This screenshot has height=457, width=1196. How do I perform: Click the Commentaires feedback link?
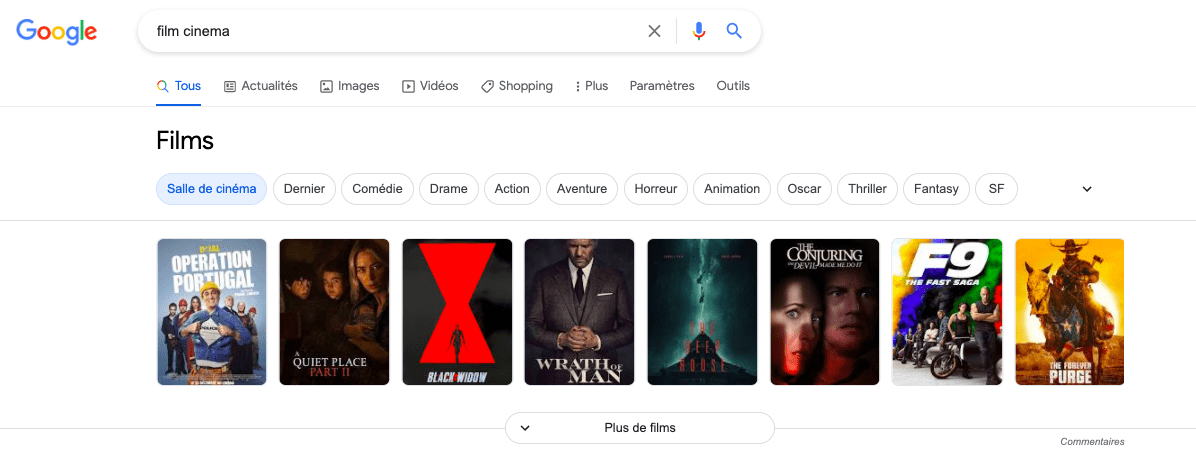1092,442
